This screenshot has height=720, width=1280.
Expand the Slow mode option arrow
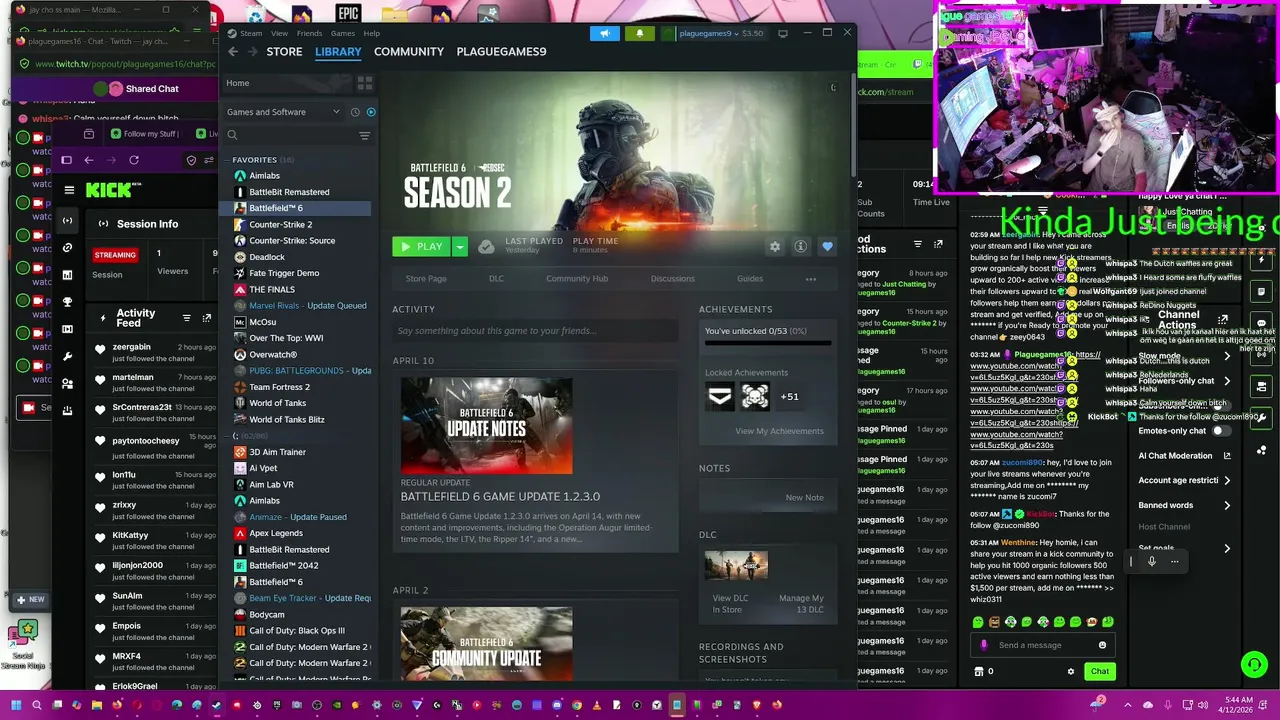(x=1227, y=356)
